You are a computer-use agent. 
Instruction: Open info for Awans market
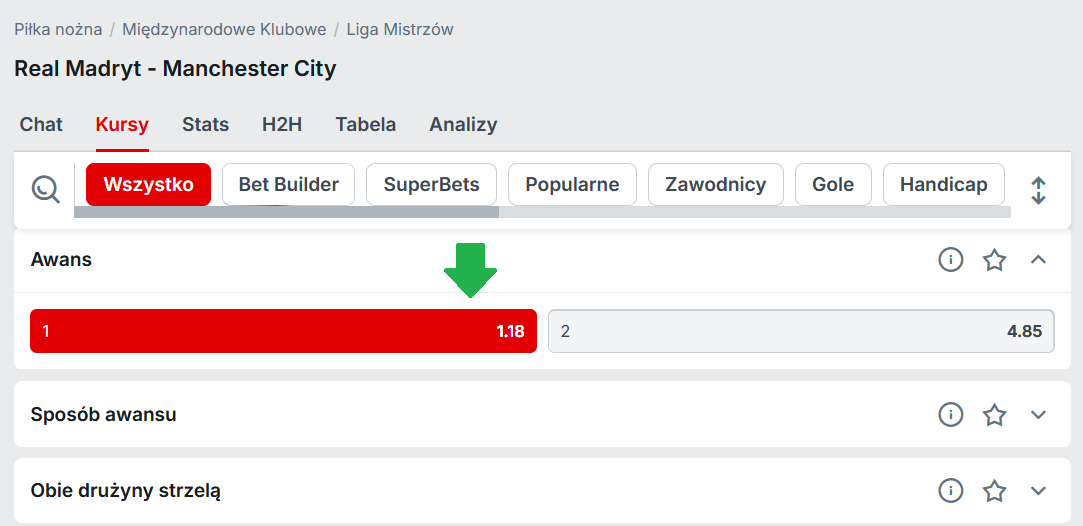pos(950,260)
